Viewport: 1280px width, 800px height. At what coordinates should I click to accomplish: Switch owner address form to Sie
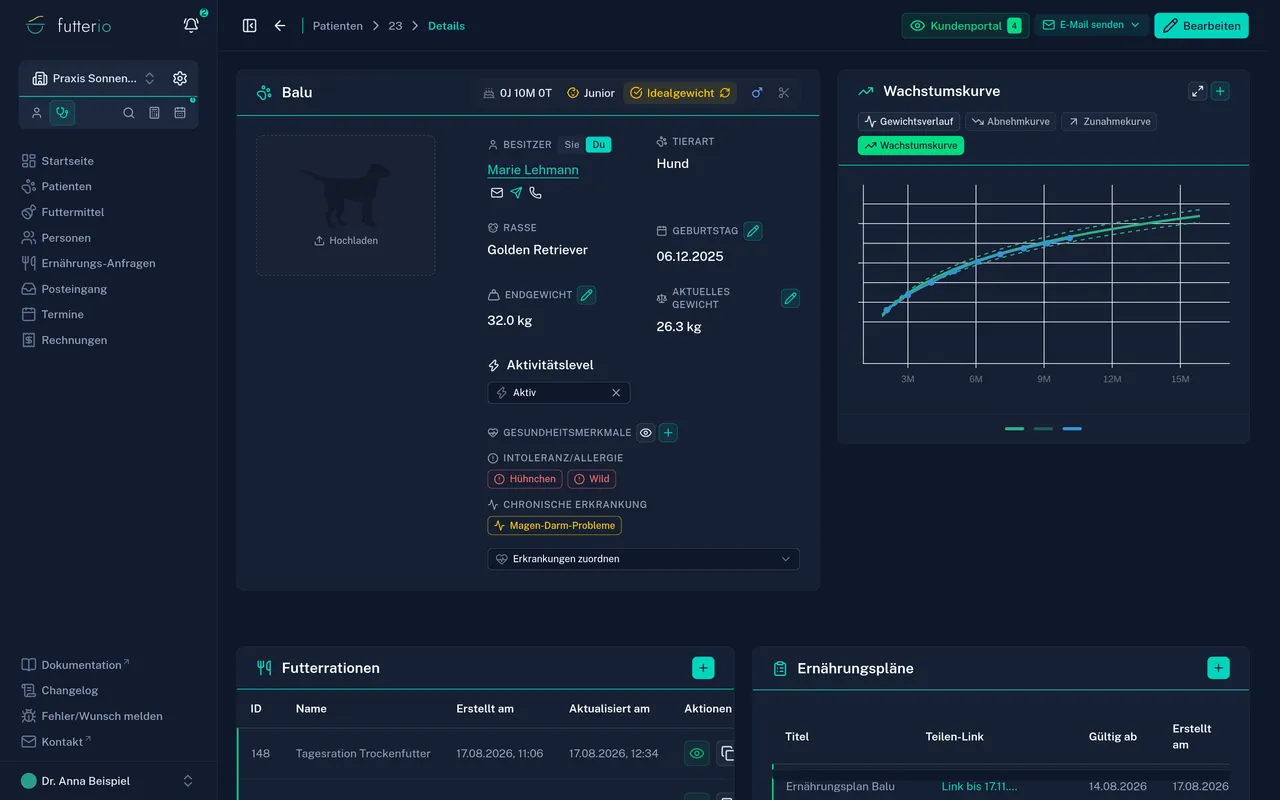coord(572,145)
